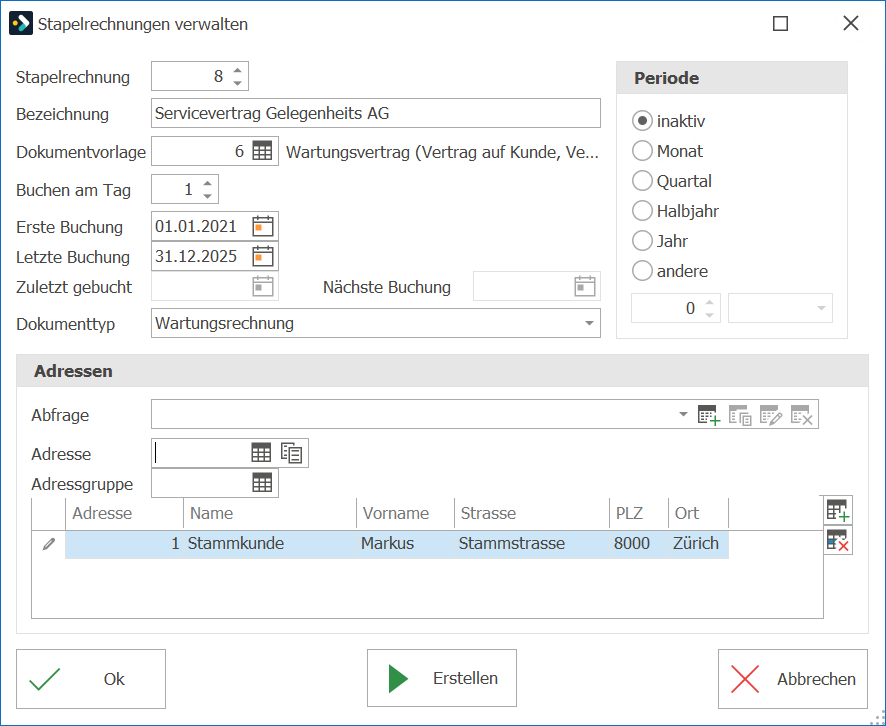
Task: Open the Zuletzt gebucht calendar icon
Action: coord(263,286)
